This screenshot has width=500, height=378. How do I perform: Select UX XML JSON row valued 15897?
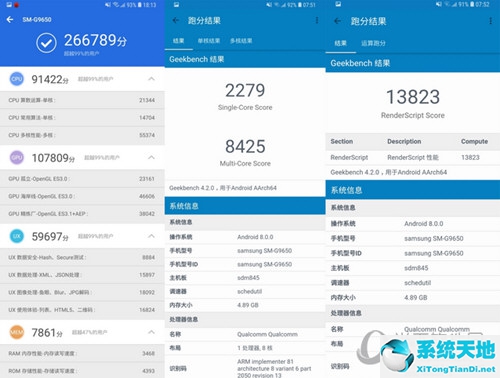pyautogui.click(x=82, y=275)
